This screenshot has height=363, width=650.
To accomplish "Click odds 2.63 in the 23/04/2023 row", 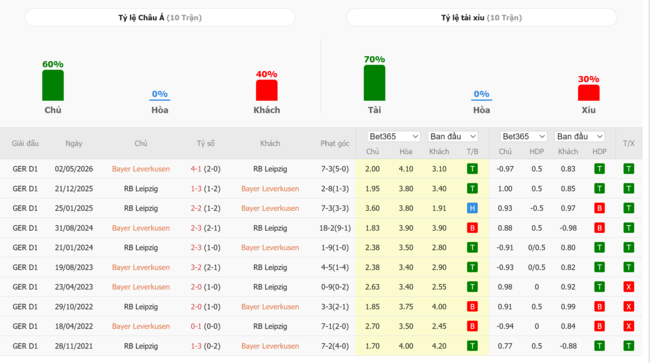I will (x=372, y=287).
